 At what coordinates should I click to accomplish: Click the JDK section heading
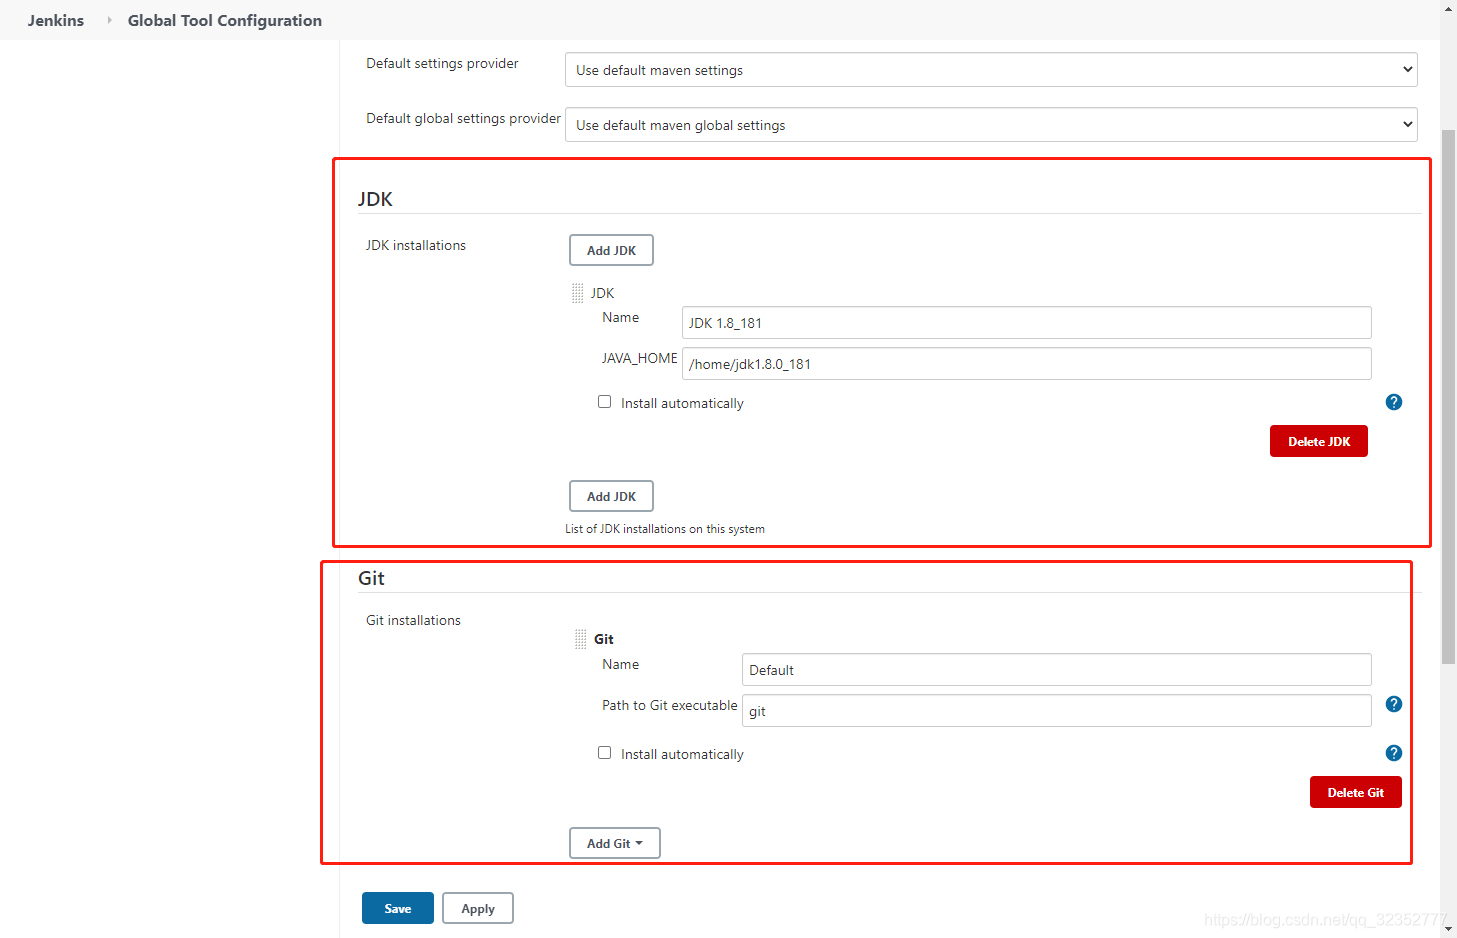click(x=375, y=199)
